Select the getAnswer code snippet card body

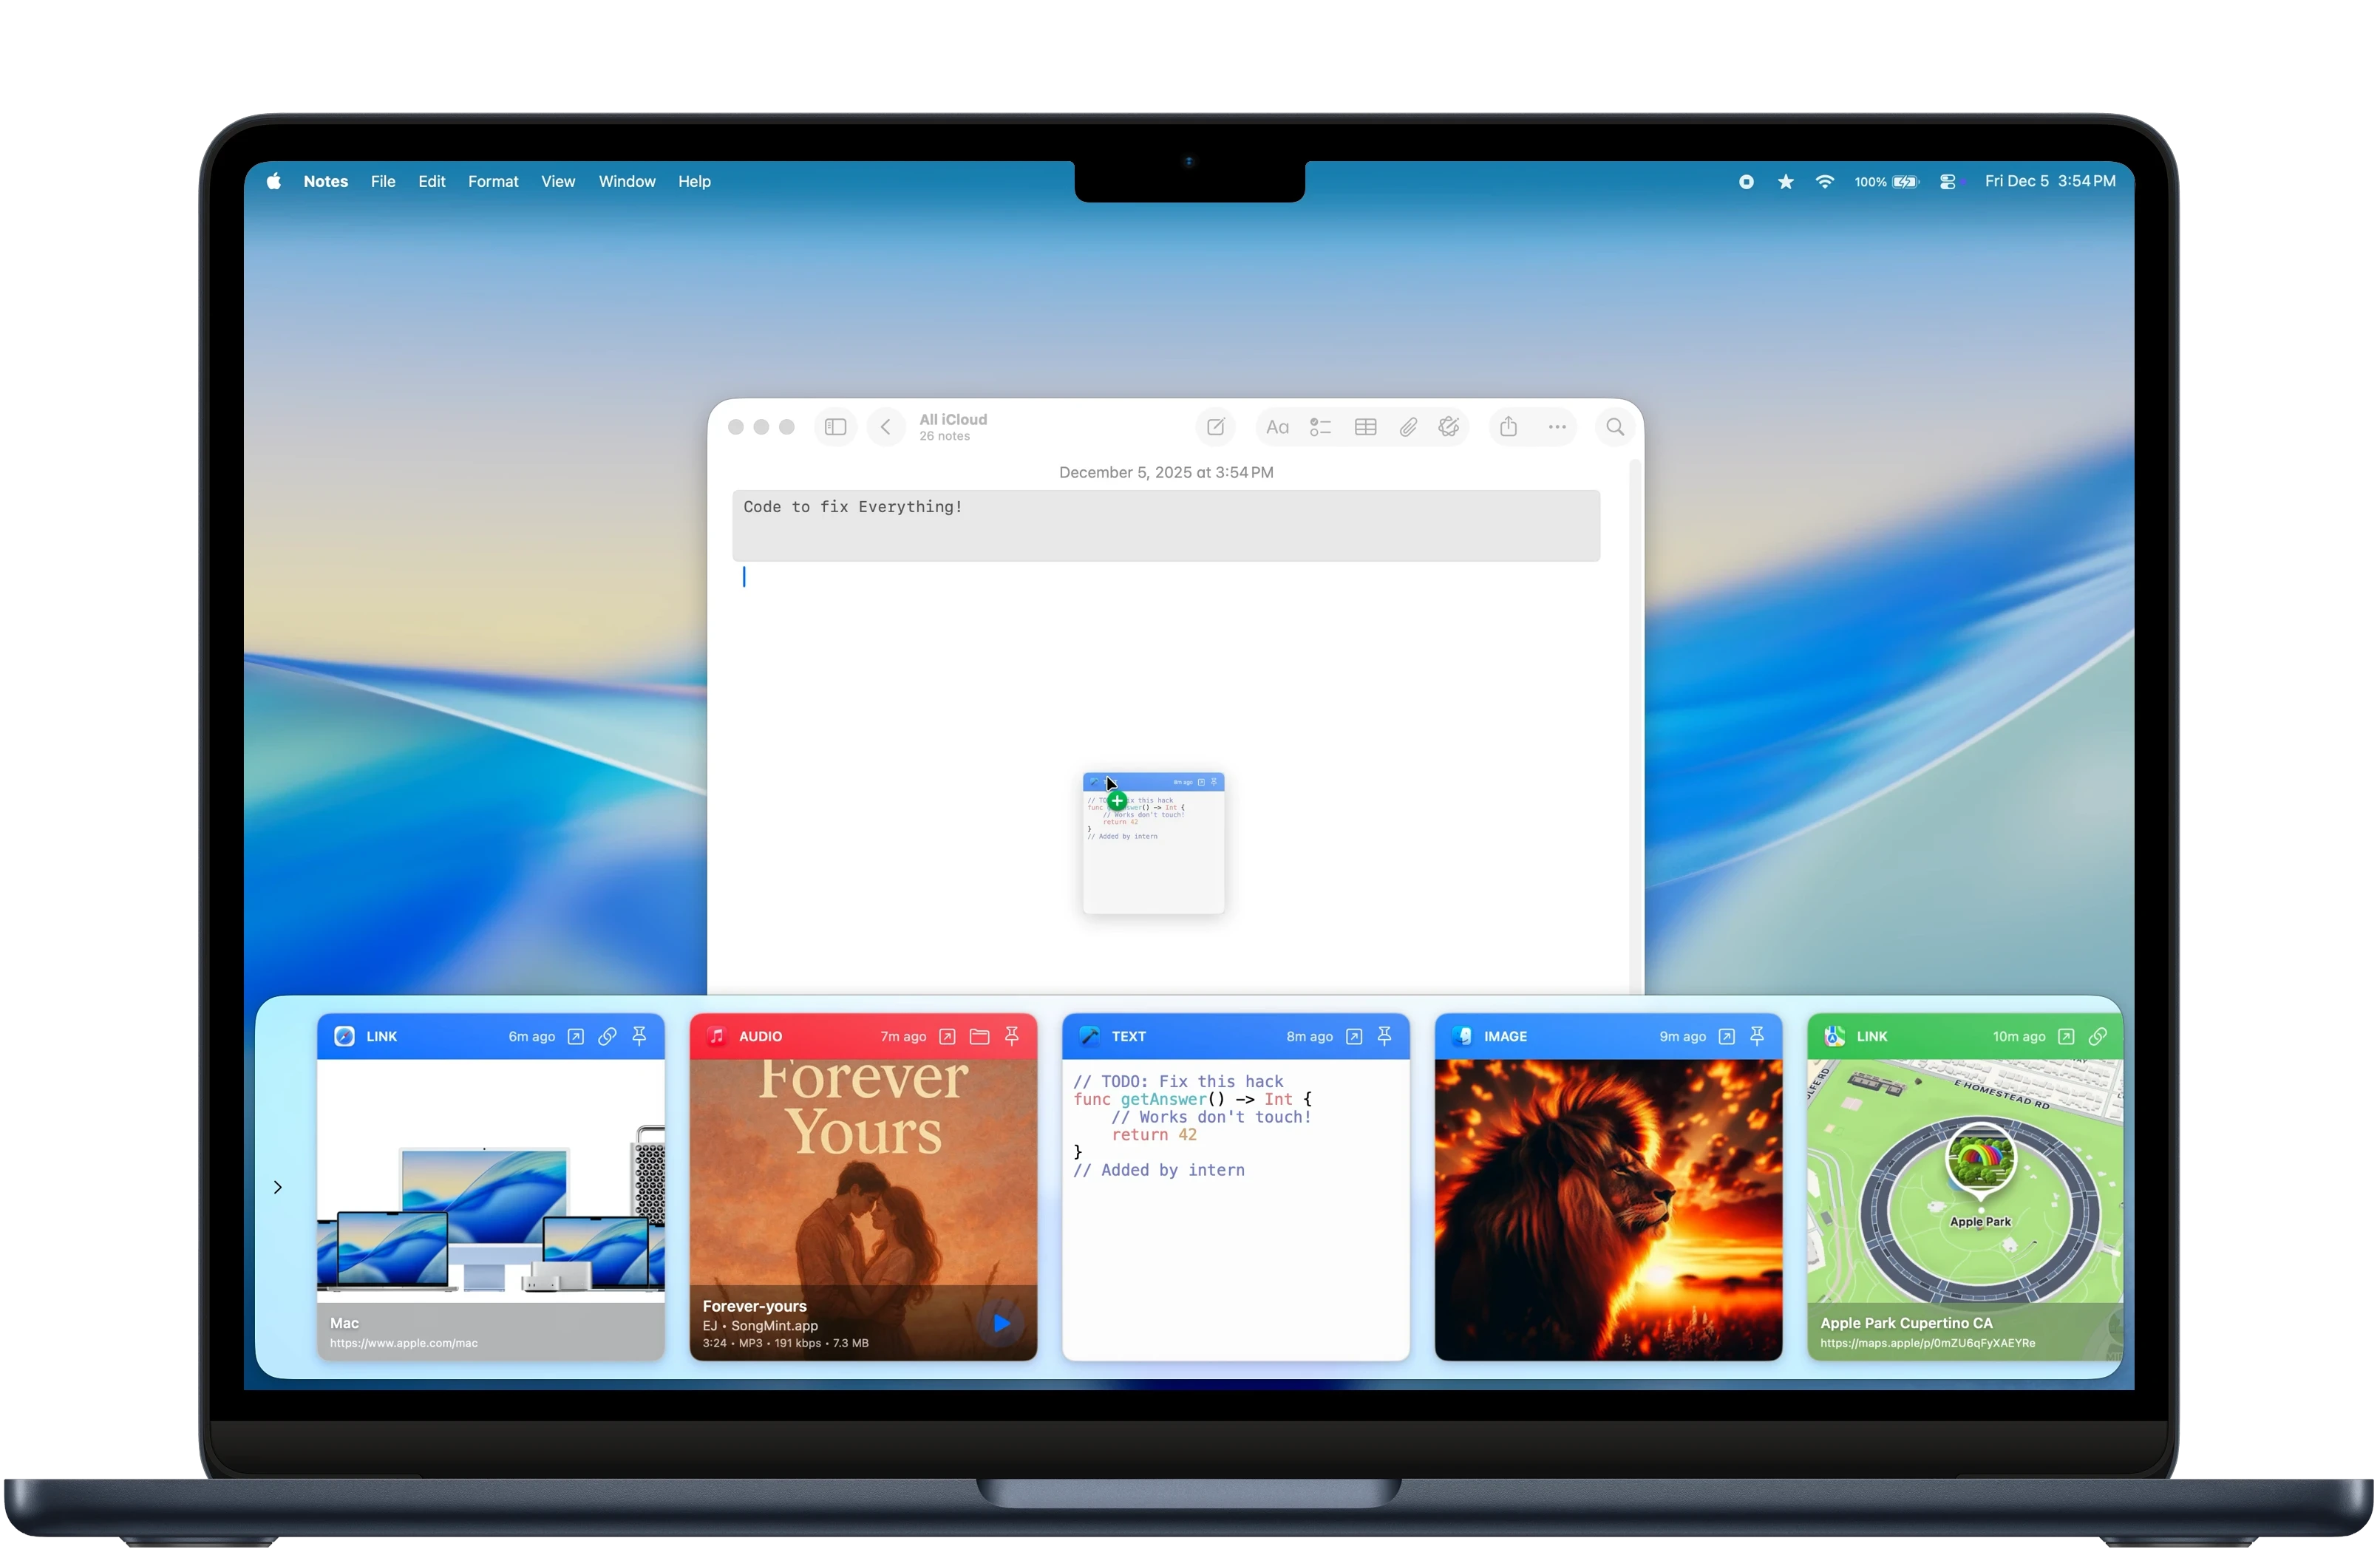(1236, 1209)
